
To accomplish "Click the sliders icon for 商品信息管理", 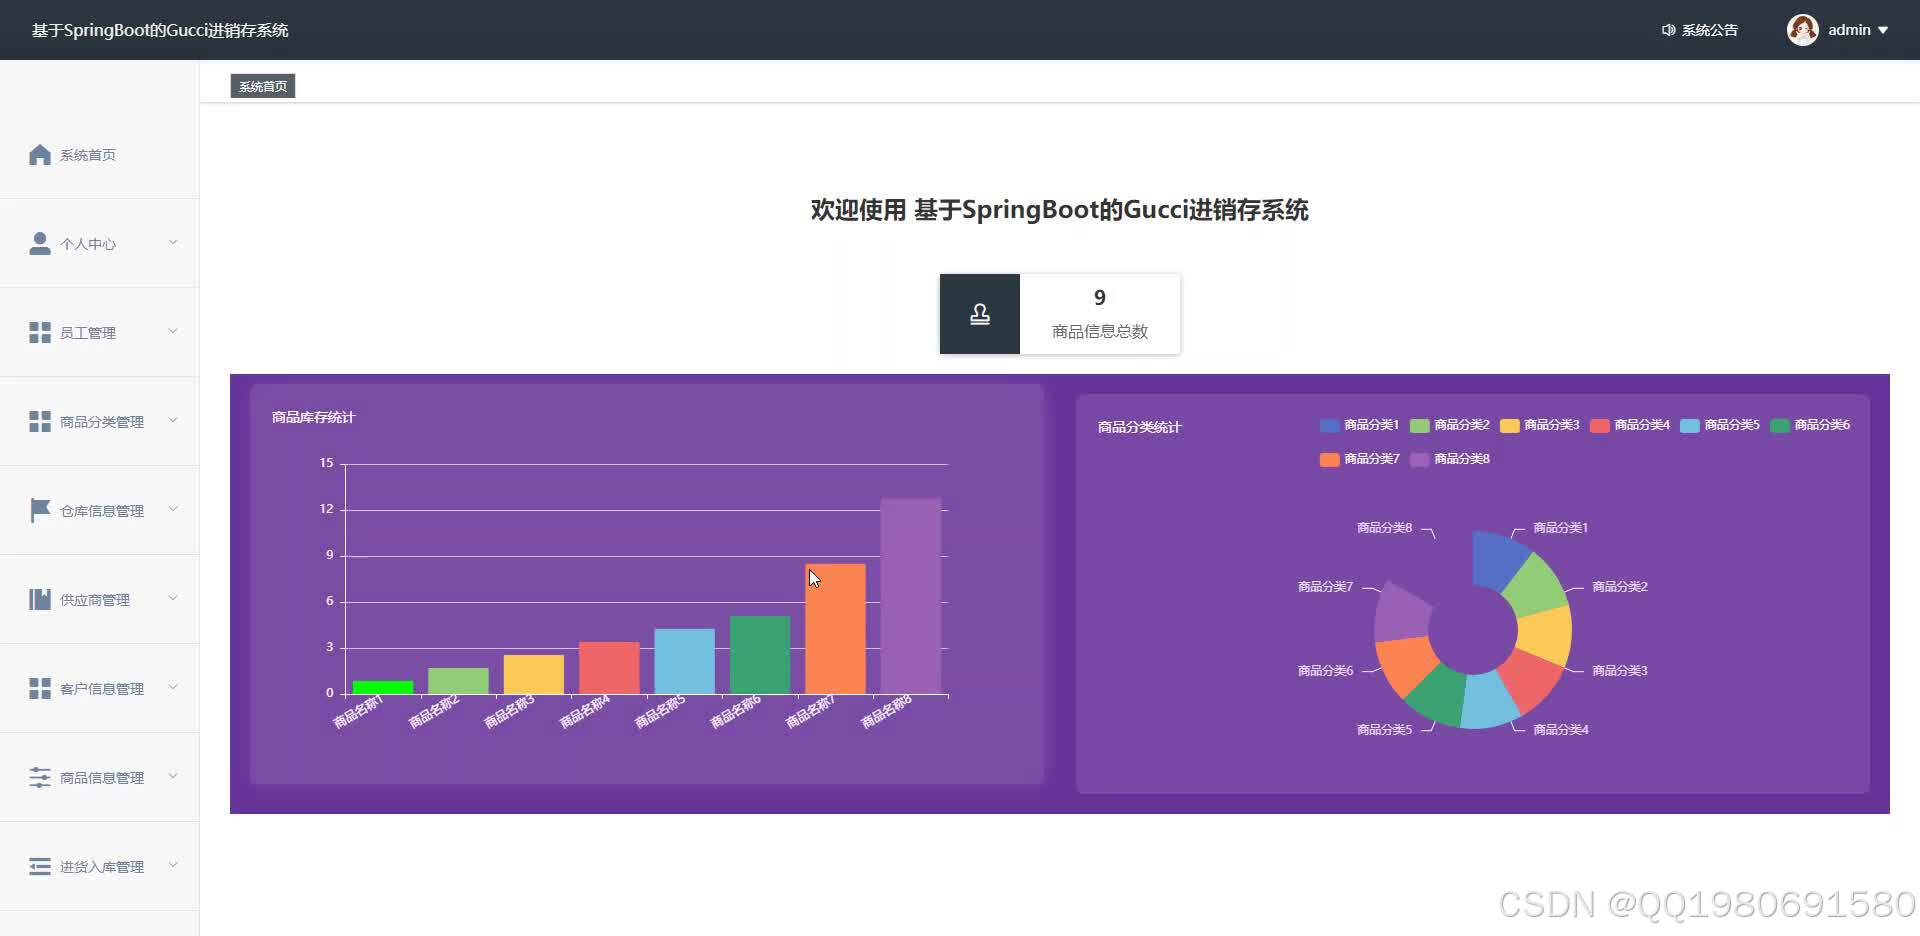I will pos(40,778).
